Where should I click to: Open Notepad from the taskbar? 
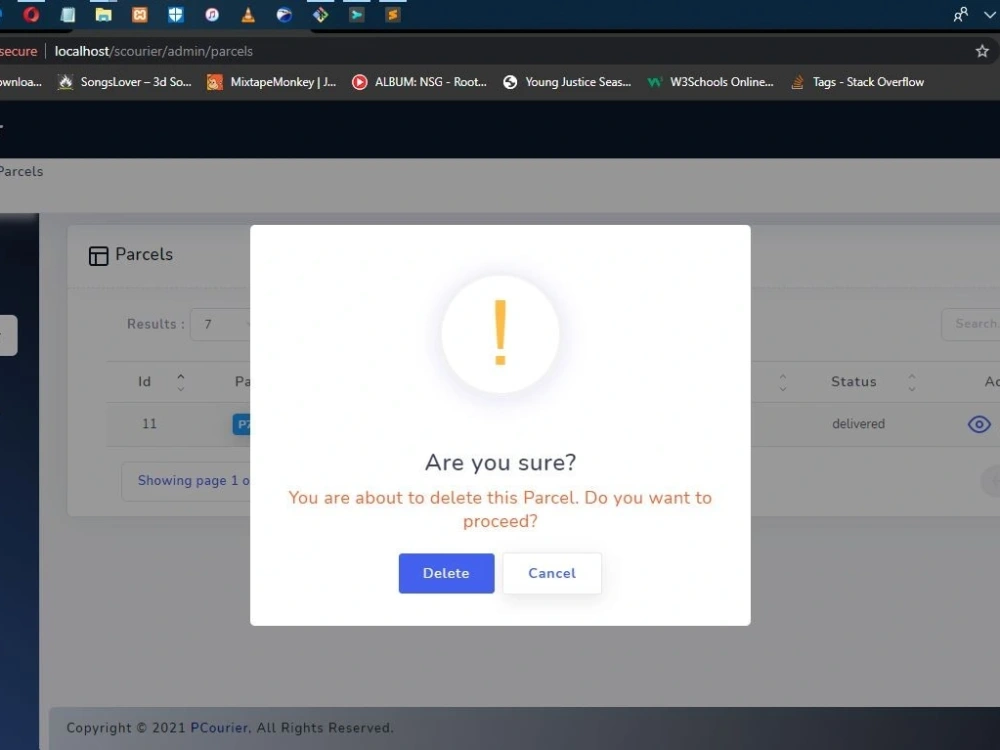tap(68, 14)
